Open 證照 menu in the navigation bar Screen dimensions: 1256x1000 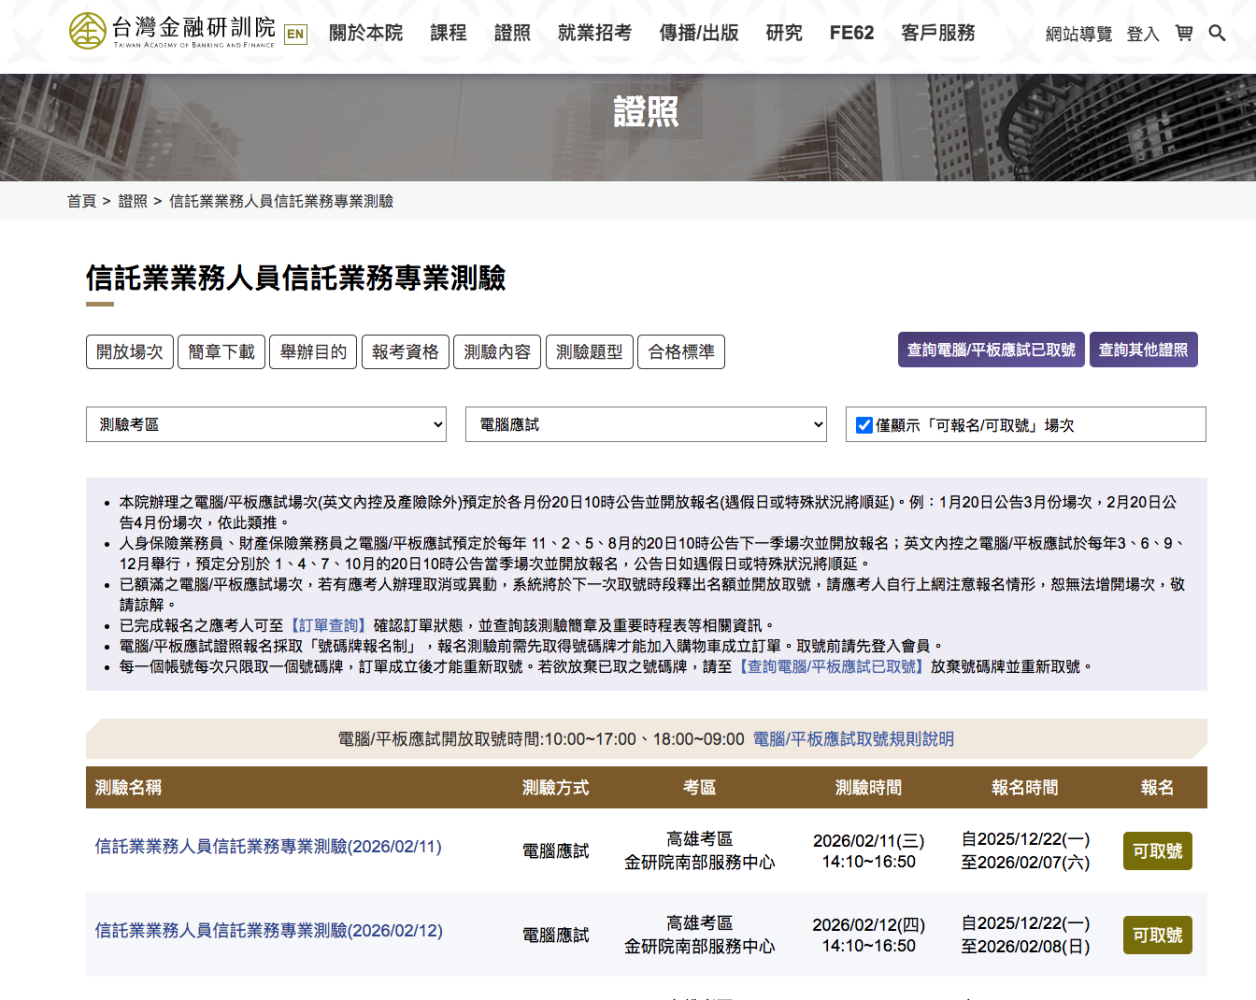tap(513, 33)
